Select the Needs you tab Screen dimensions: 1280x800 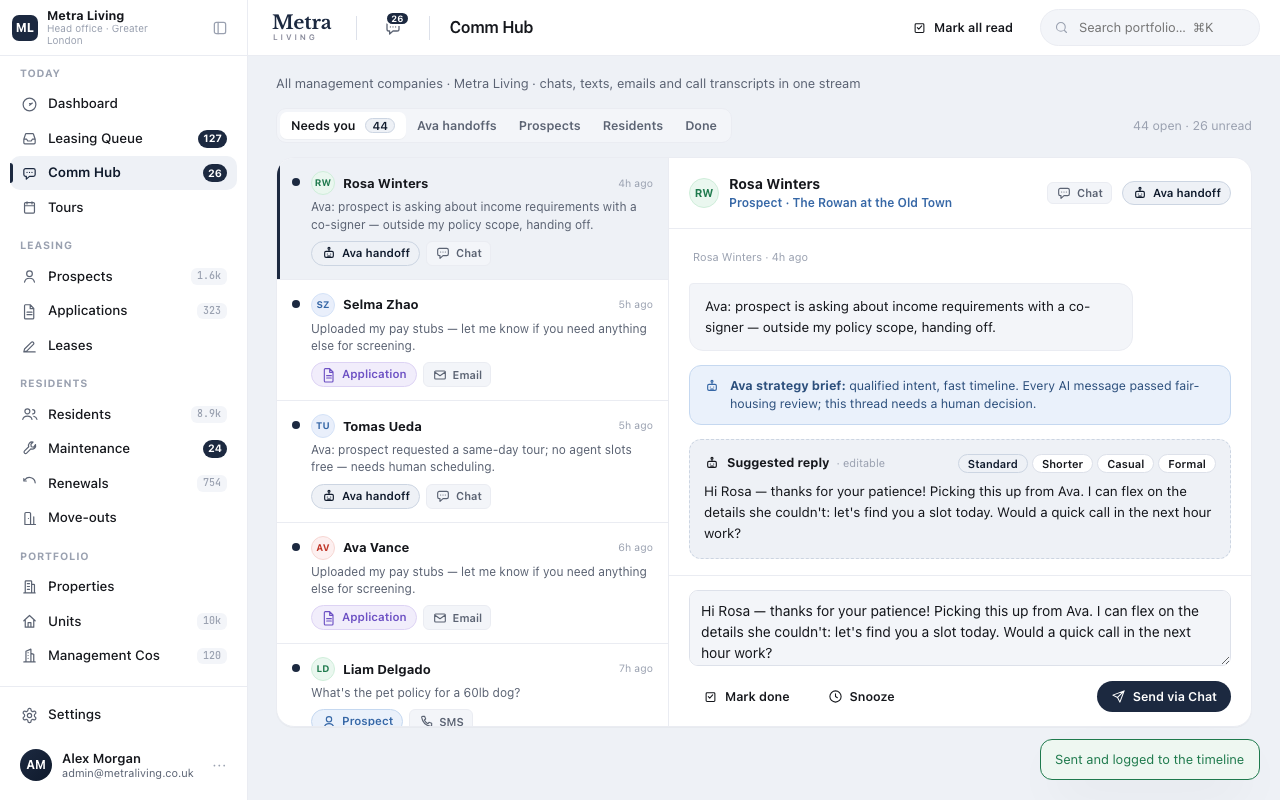(x=343, y=126)
